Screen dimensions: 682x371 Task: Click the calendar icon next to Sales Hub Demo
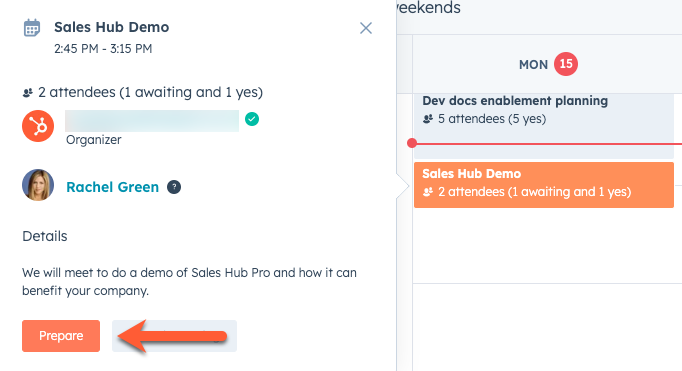point(32,28)
